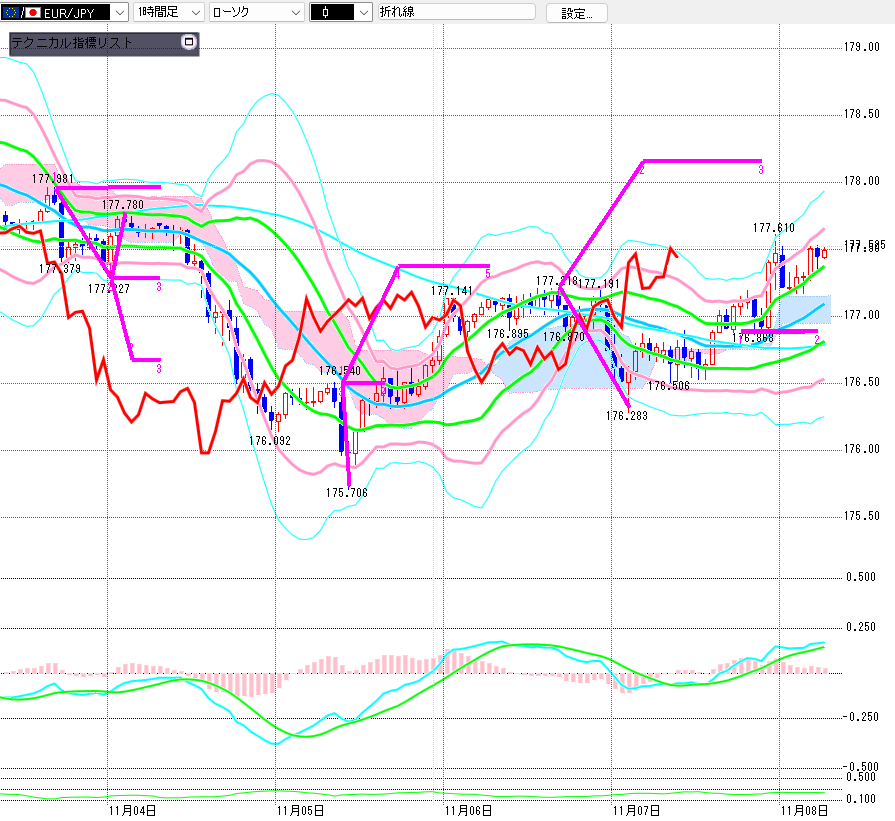
Task: Select the 11月06日 date axis marker
Action: click(469, 810)
